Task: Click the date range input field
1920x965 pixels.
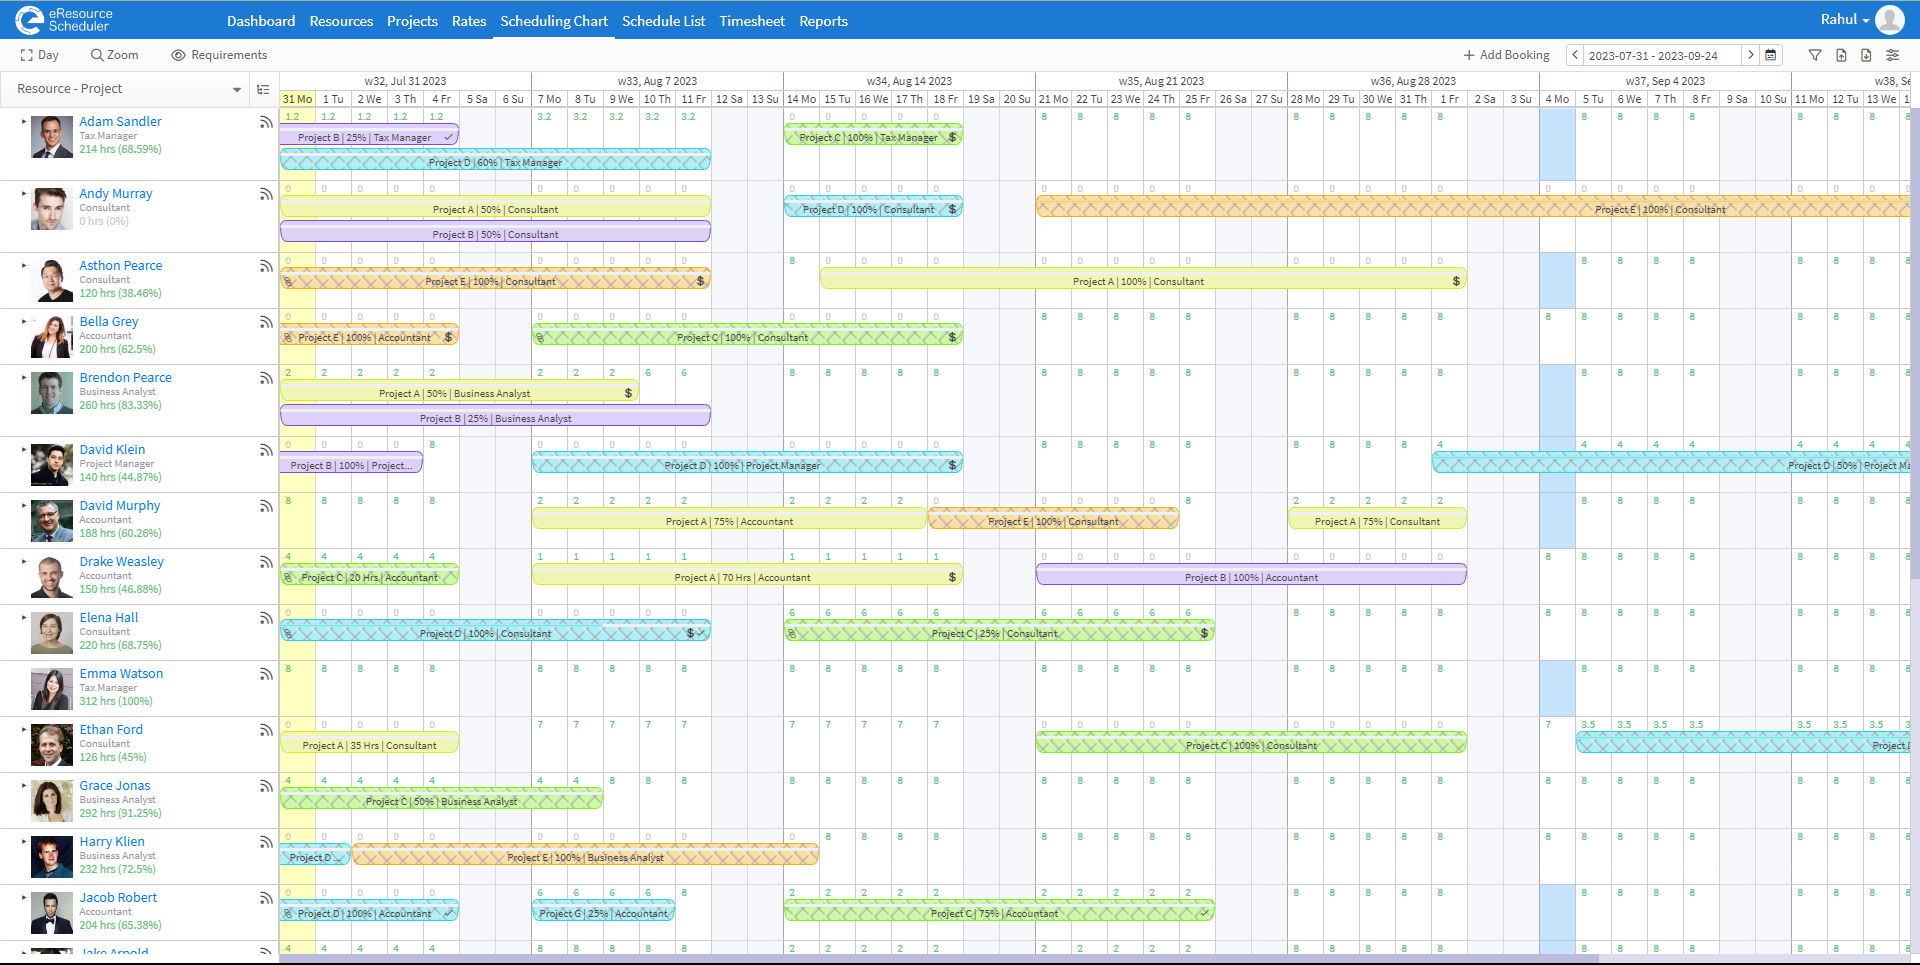Action: 1662,55
